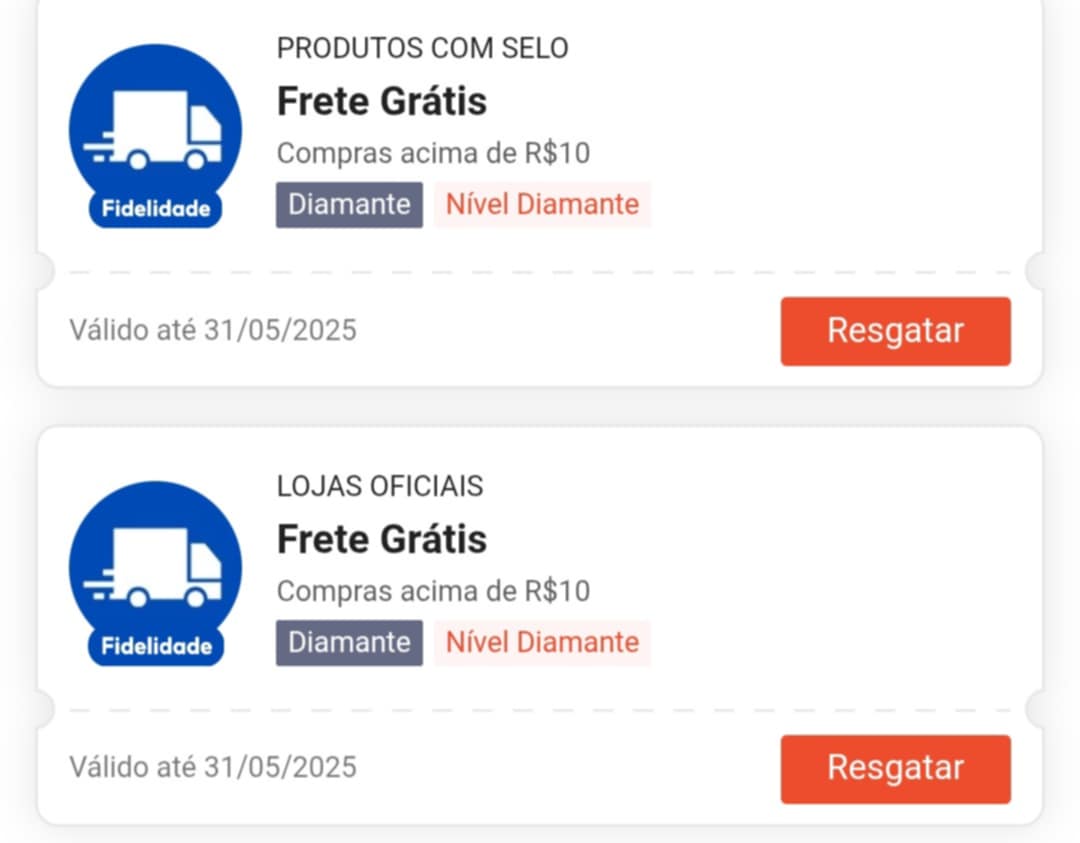The height and width of the screenshot is (843, 1080).
Task: Select Frete Grátis title in Produtos com Selo coupon
Action: pos(382,101)
